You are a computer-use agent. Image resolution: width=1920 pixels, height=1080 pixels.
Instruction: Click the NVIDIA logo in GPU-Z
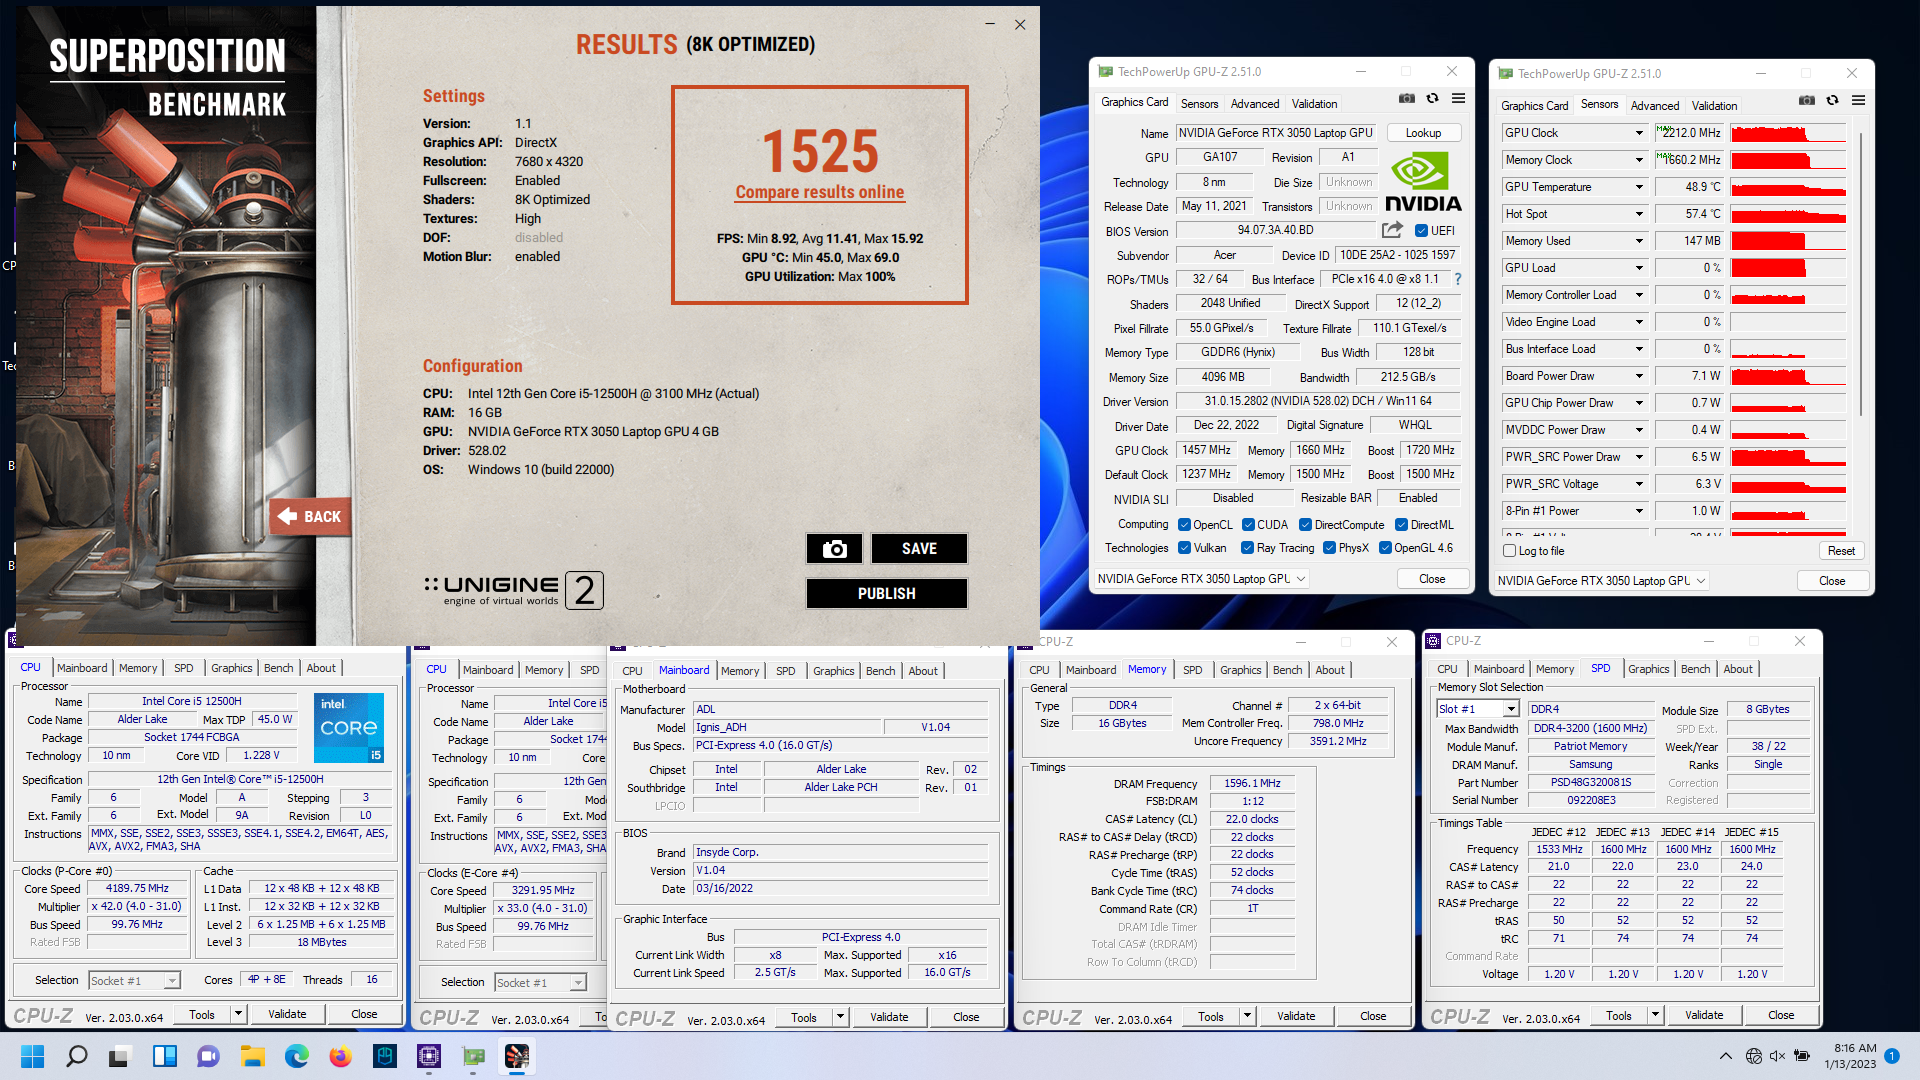[1423, 181]
